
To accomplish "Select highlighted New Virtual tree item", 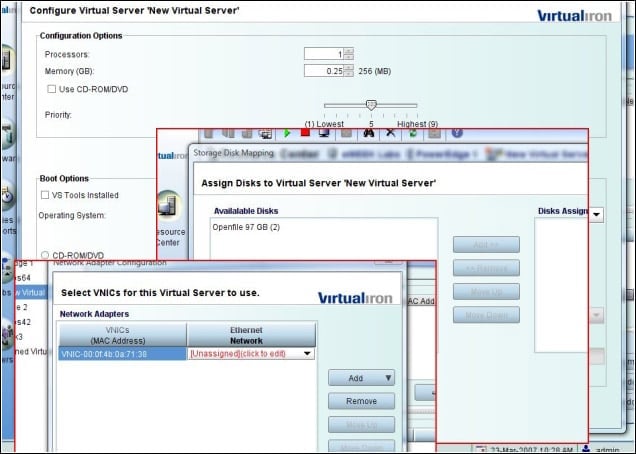I will point(31,293).
